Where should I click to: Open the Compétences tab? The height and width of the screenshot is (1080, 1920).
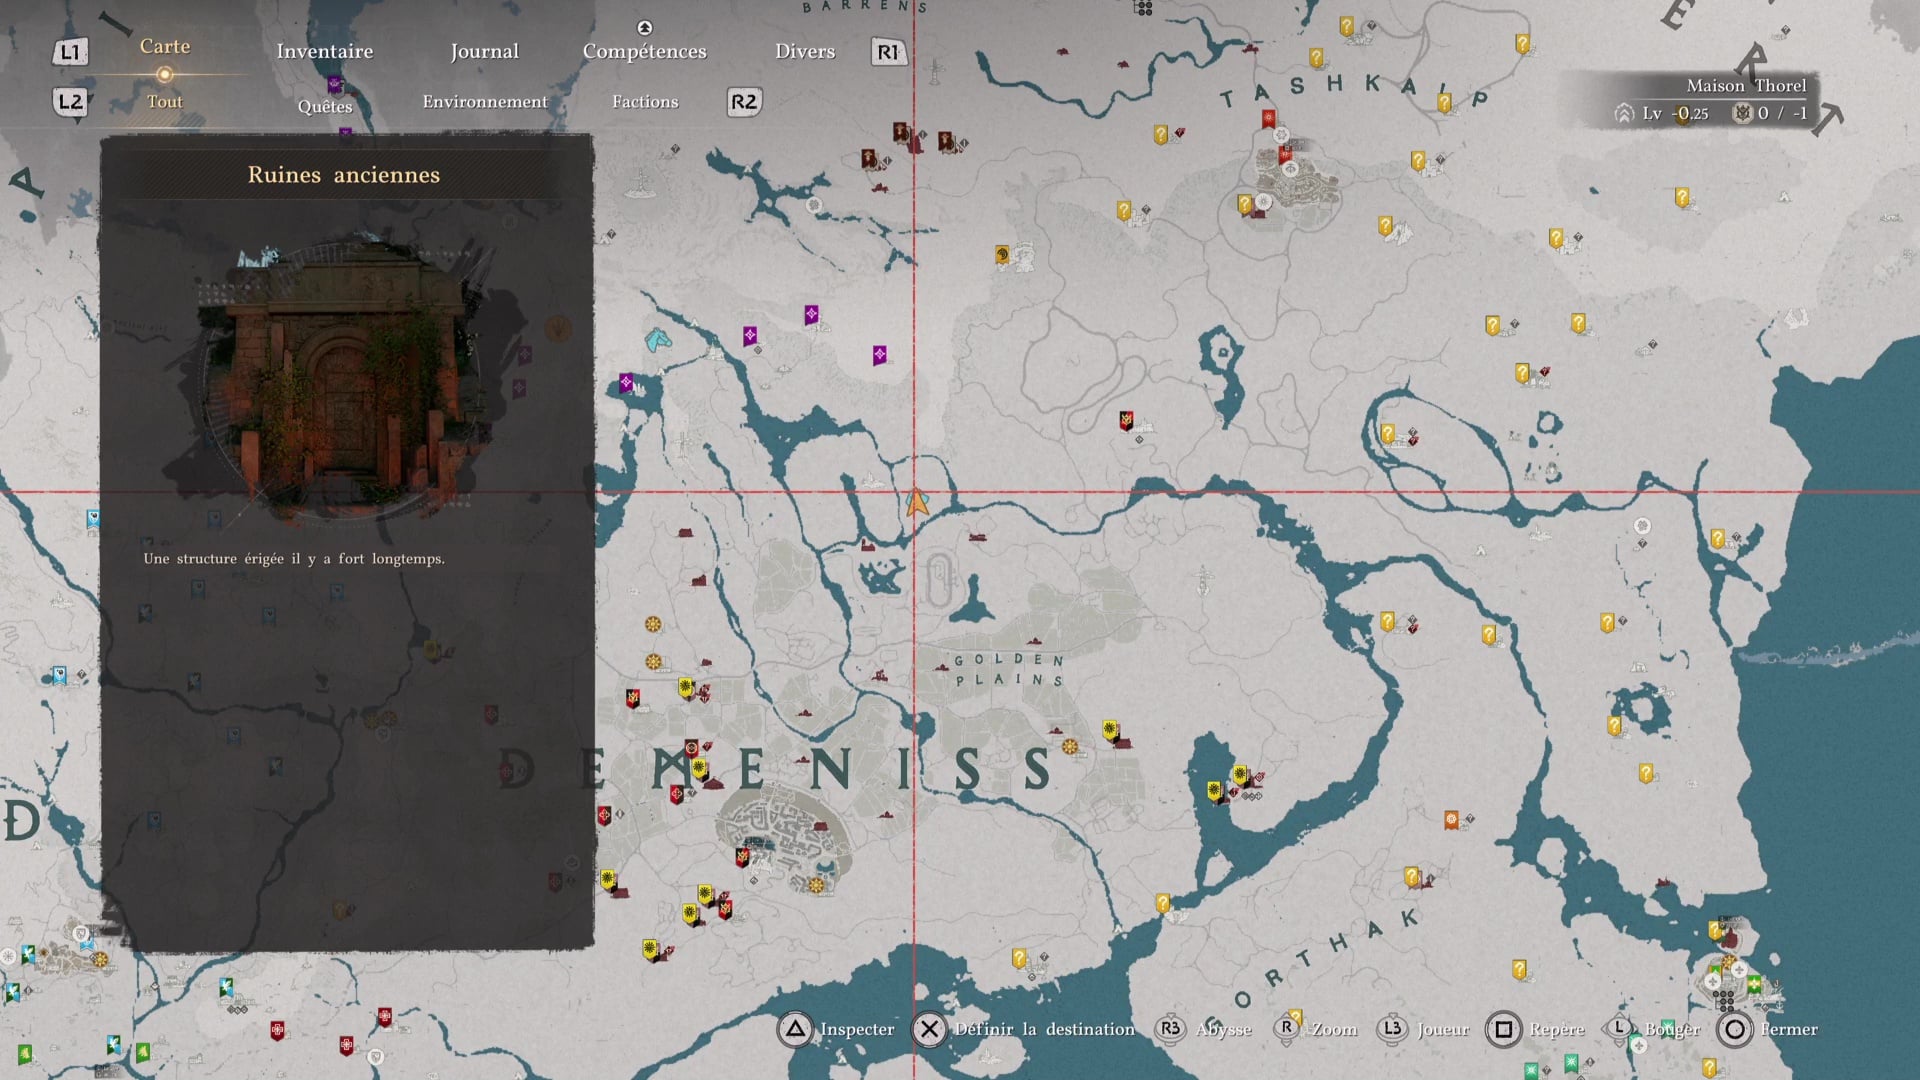(x=644, y=51)
